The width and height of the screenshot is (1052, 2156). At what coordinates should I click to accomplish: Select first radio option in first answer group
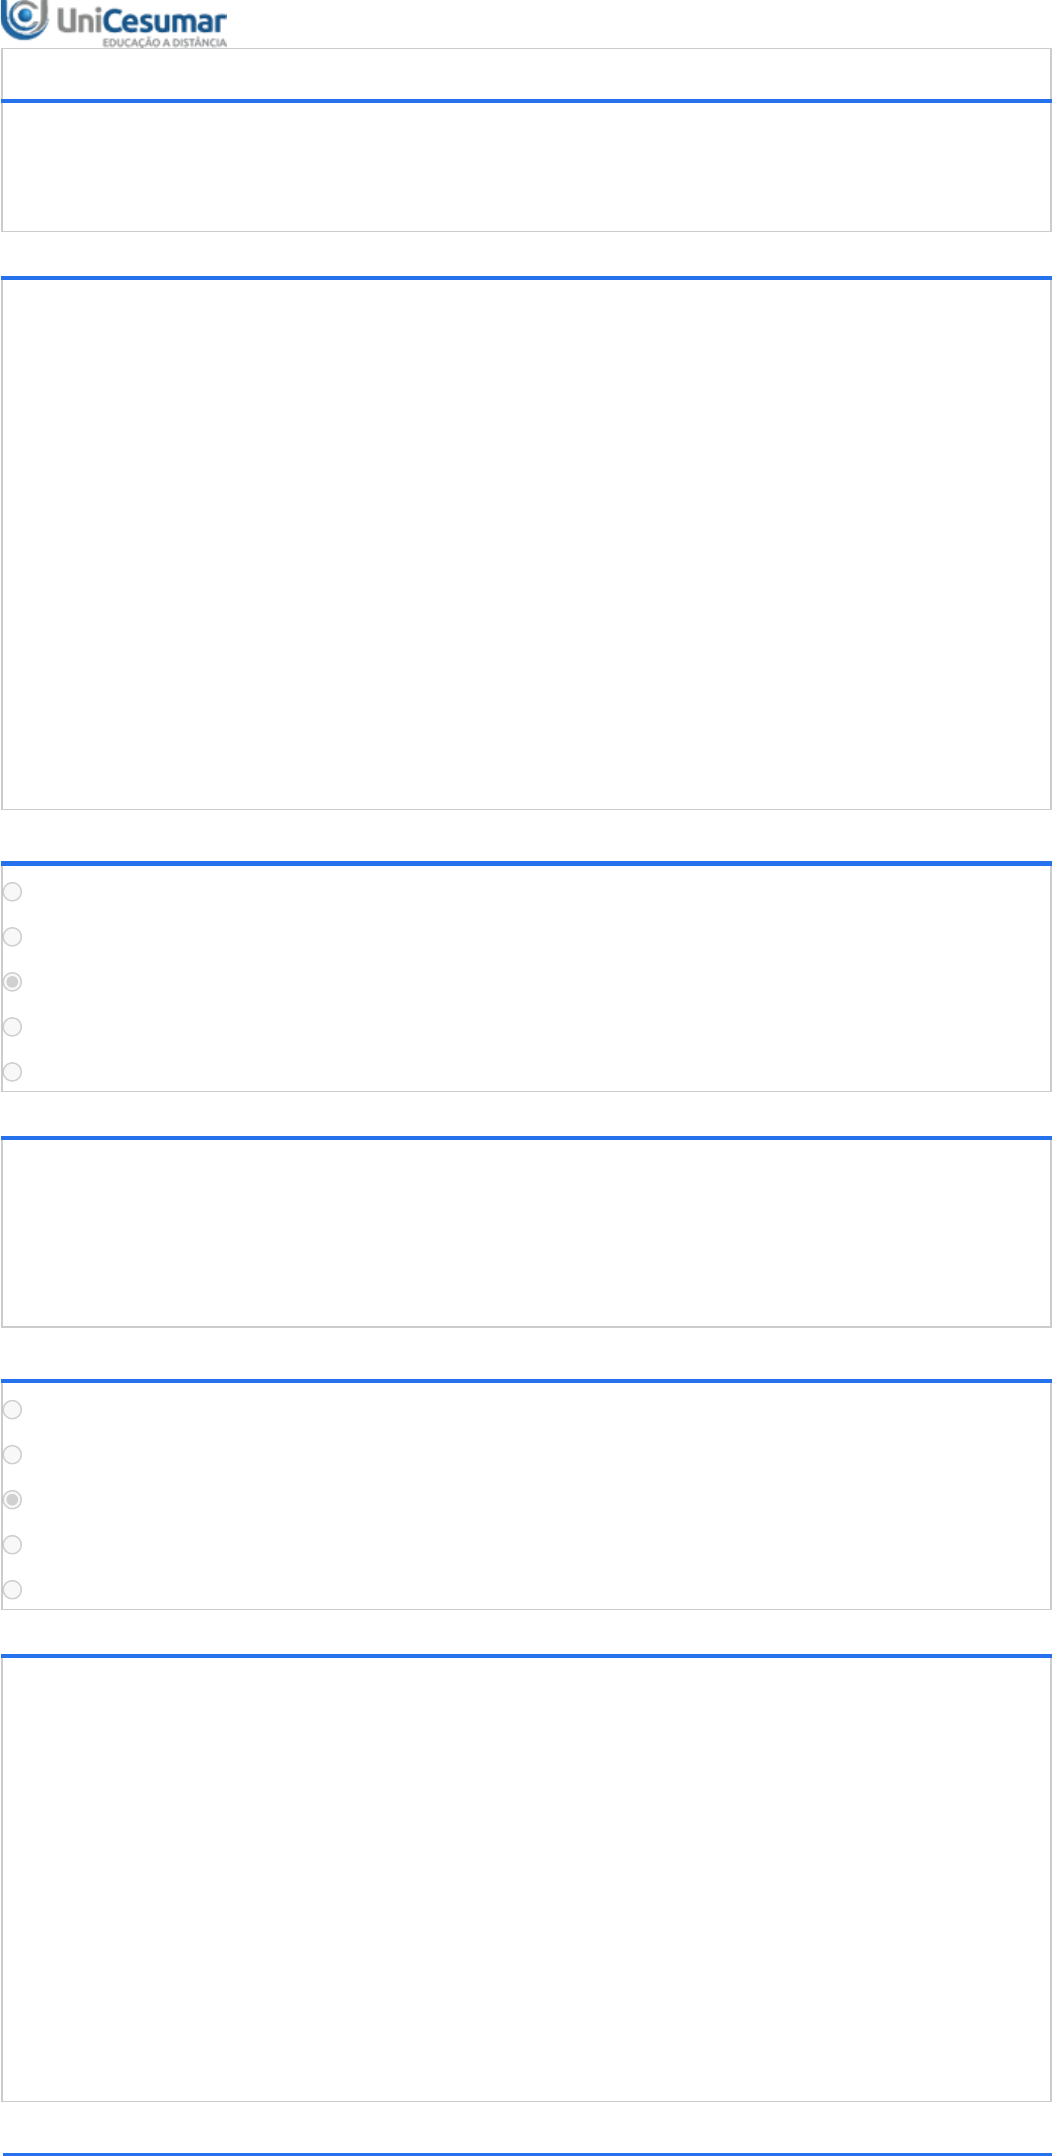[12, 891]
